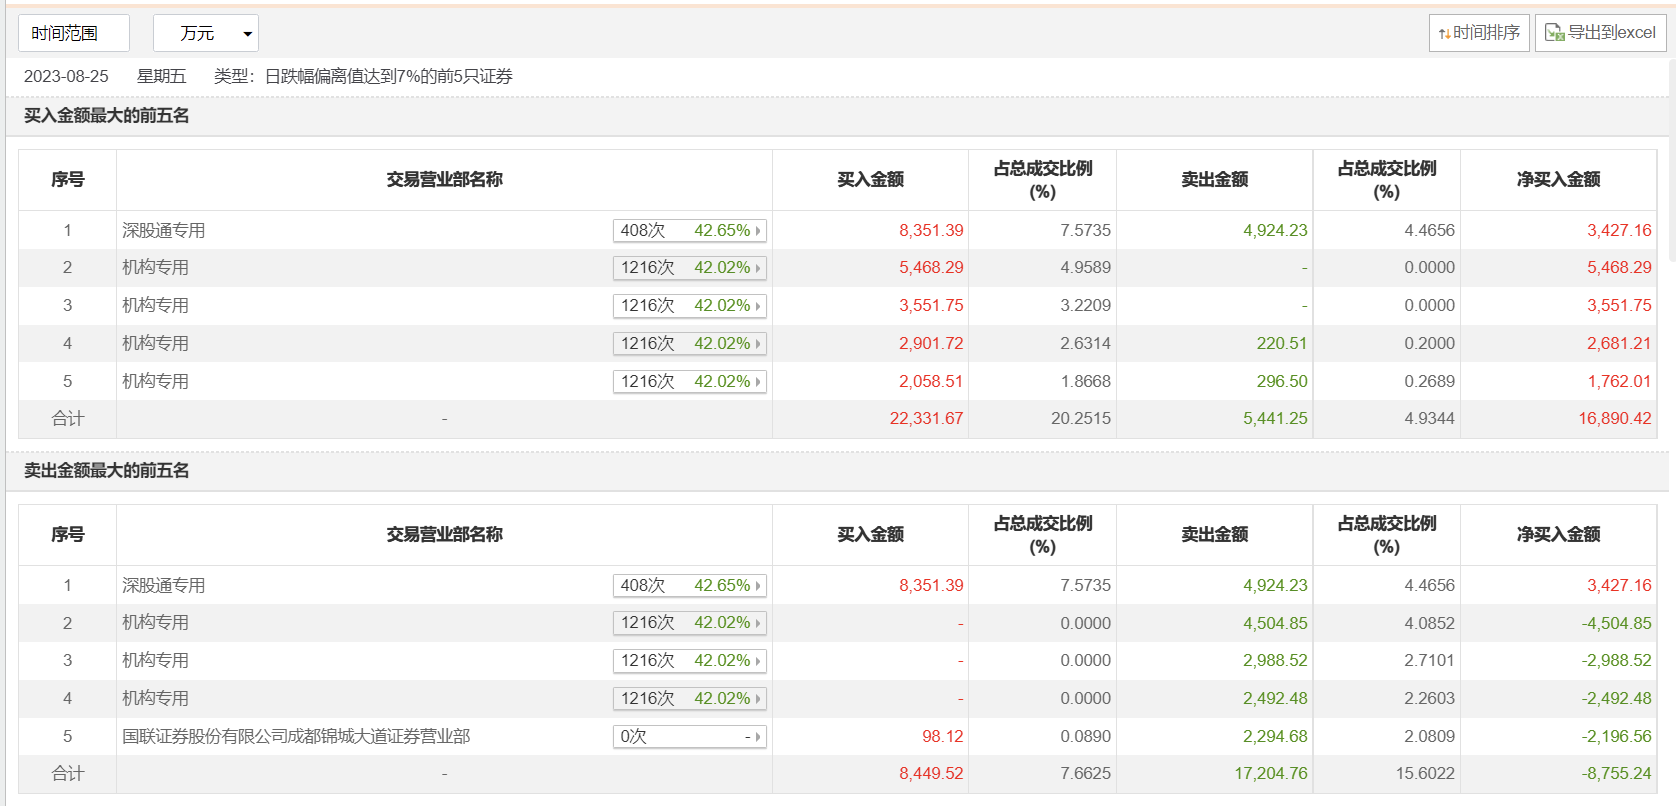
Task: Open 深股通专用 in the buy table
Action: pyautogui.click(x=164, y=231)
